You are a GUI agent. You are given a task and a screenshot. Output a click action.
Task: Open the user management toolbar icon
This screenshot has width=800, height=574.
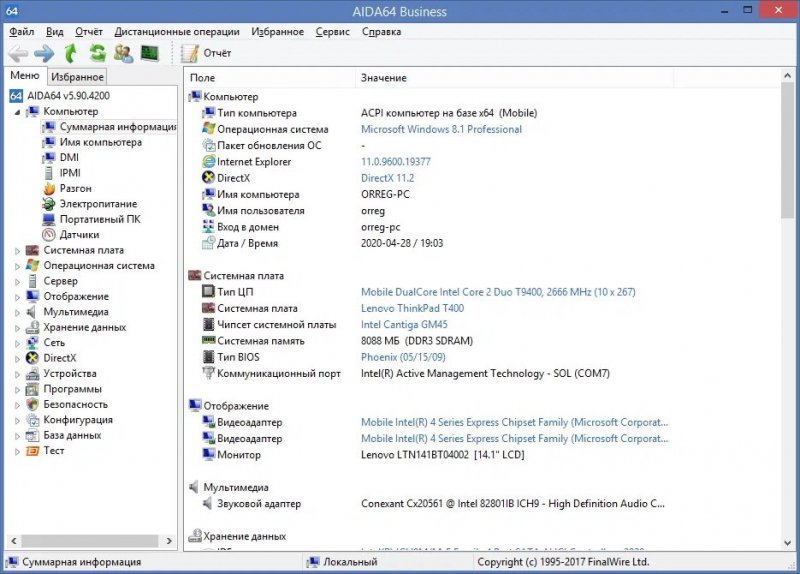click(124, 53)
